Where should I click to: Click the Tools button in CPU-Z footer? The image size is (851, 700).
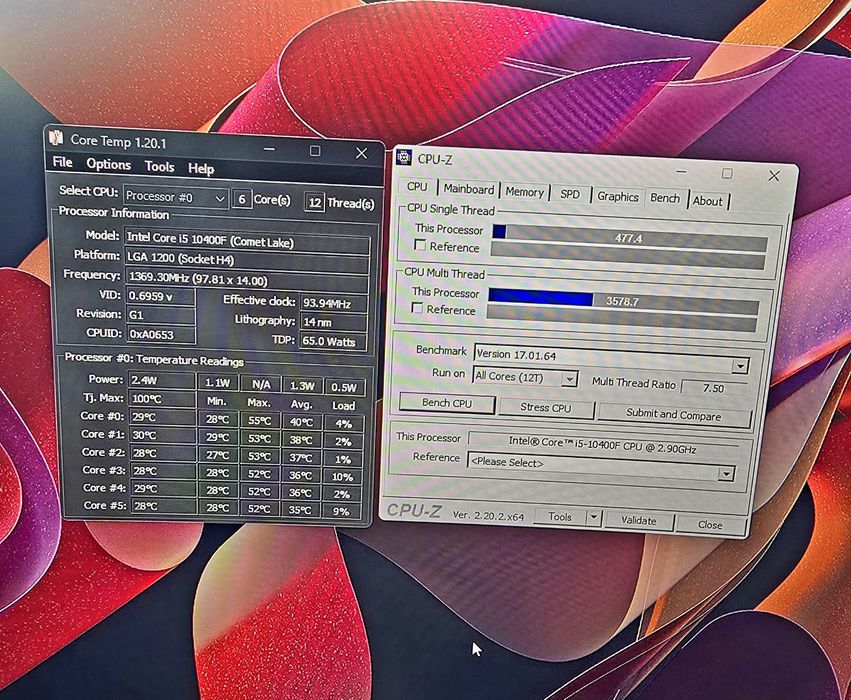[560, 517]
